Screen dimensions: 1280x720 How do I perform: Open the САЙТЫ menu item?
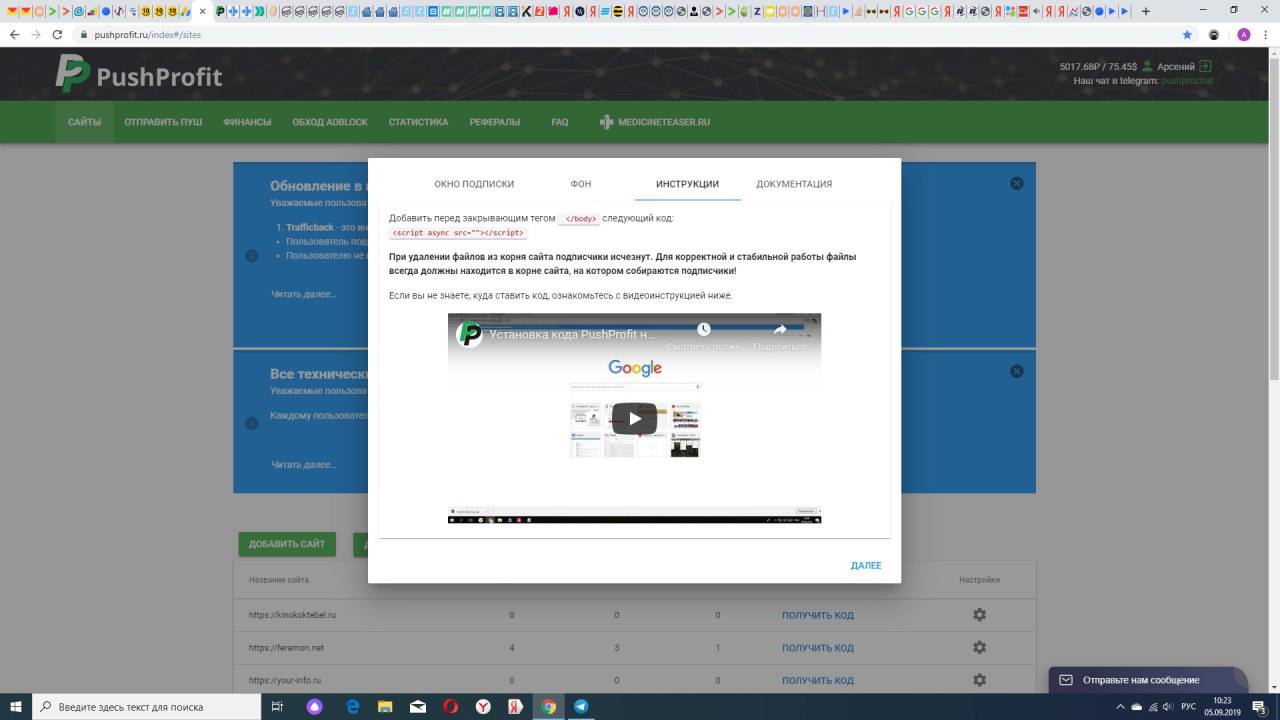(84, 122)
